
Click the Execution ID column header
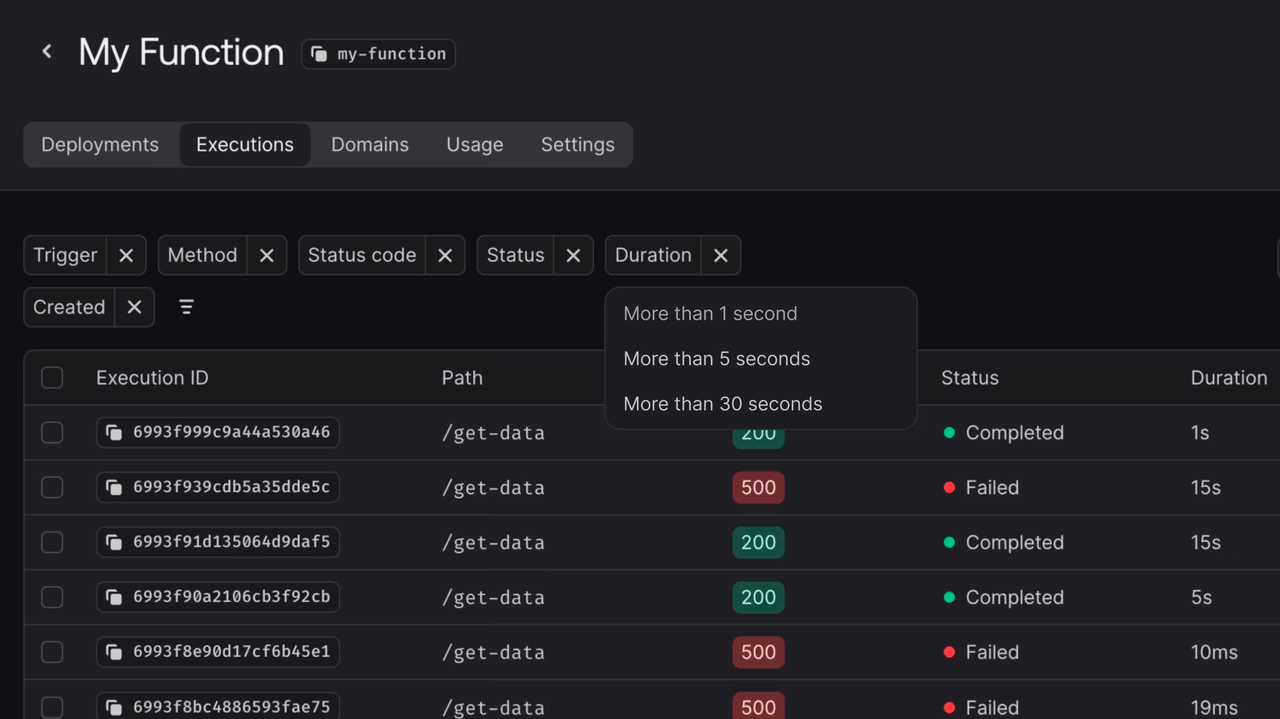(x=152, y=378)
